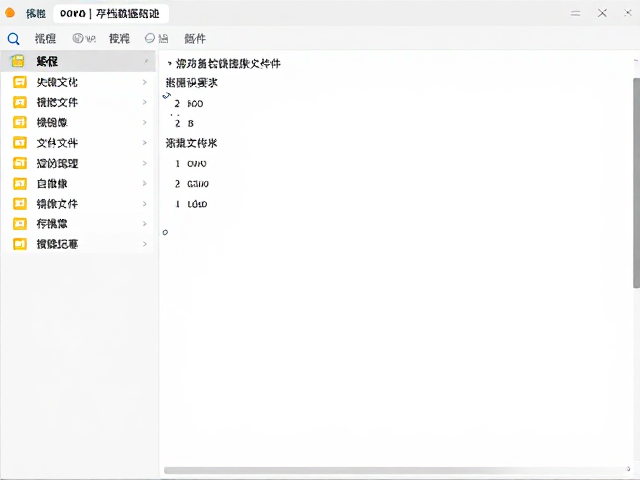The height and width of the screenshot is (480, 640).
Task: Click the folder icon of the highlighted sidebar header
Action: 18,61
